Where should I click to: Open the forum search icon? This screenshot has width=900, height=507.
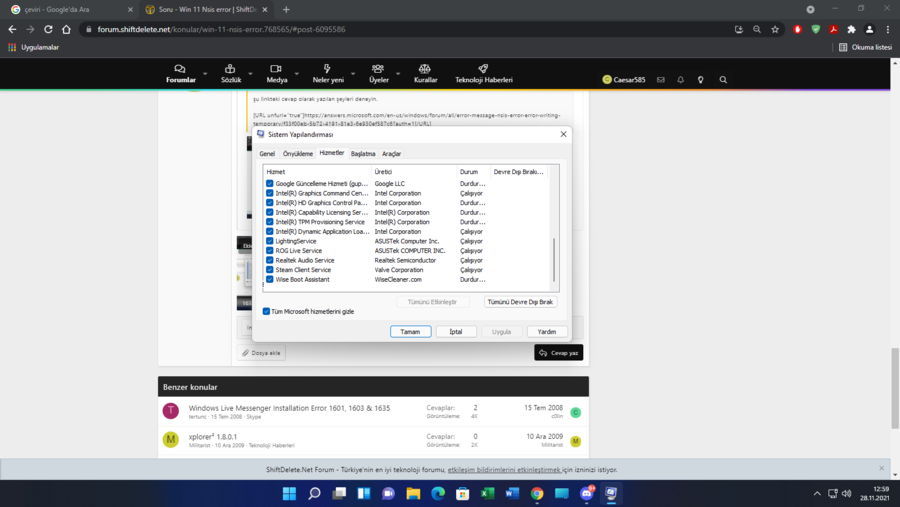click(723, 80)
